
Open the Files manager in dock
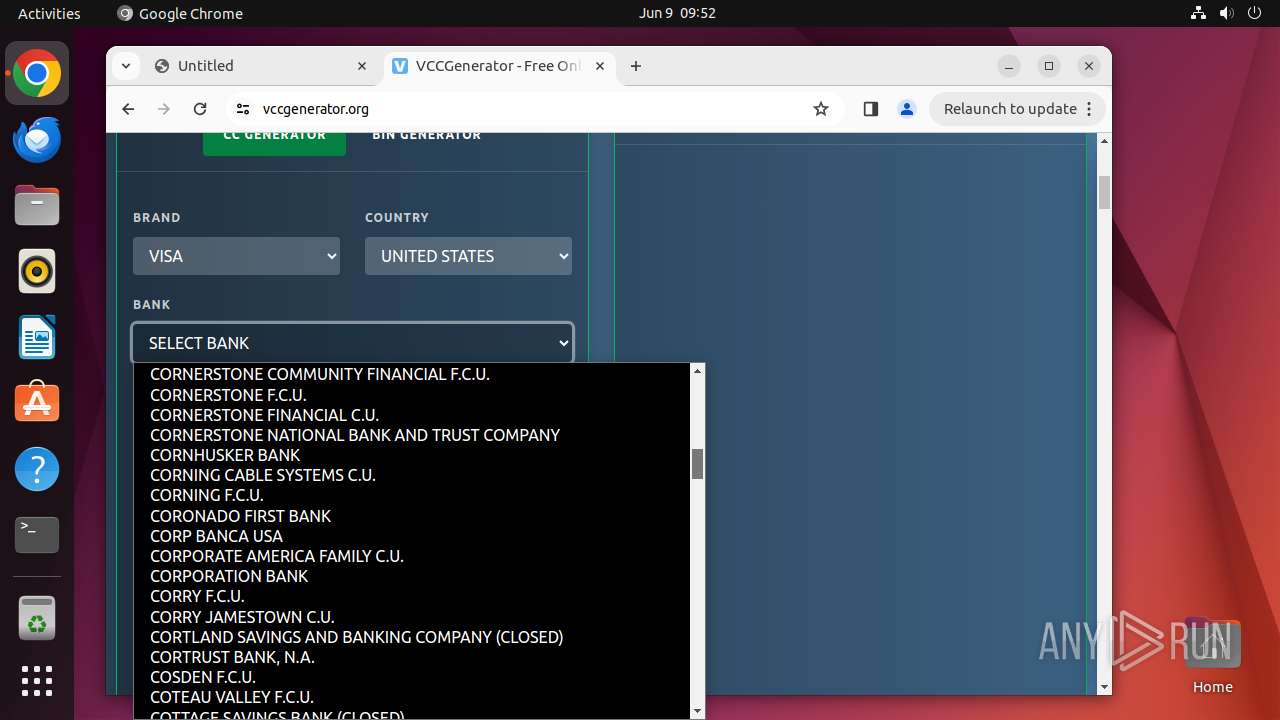[37, 206]
